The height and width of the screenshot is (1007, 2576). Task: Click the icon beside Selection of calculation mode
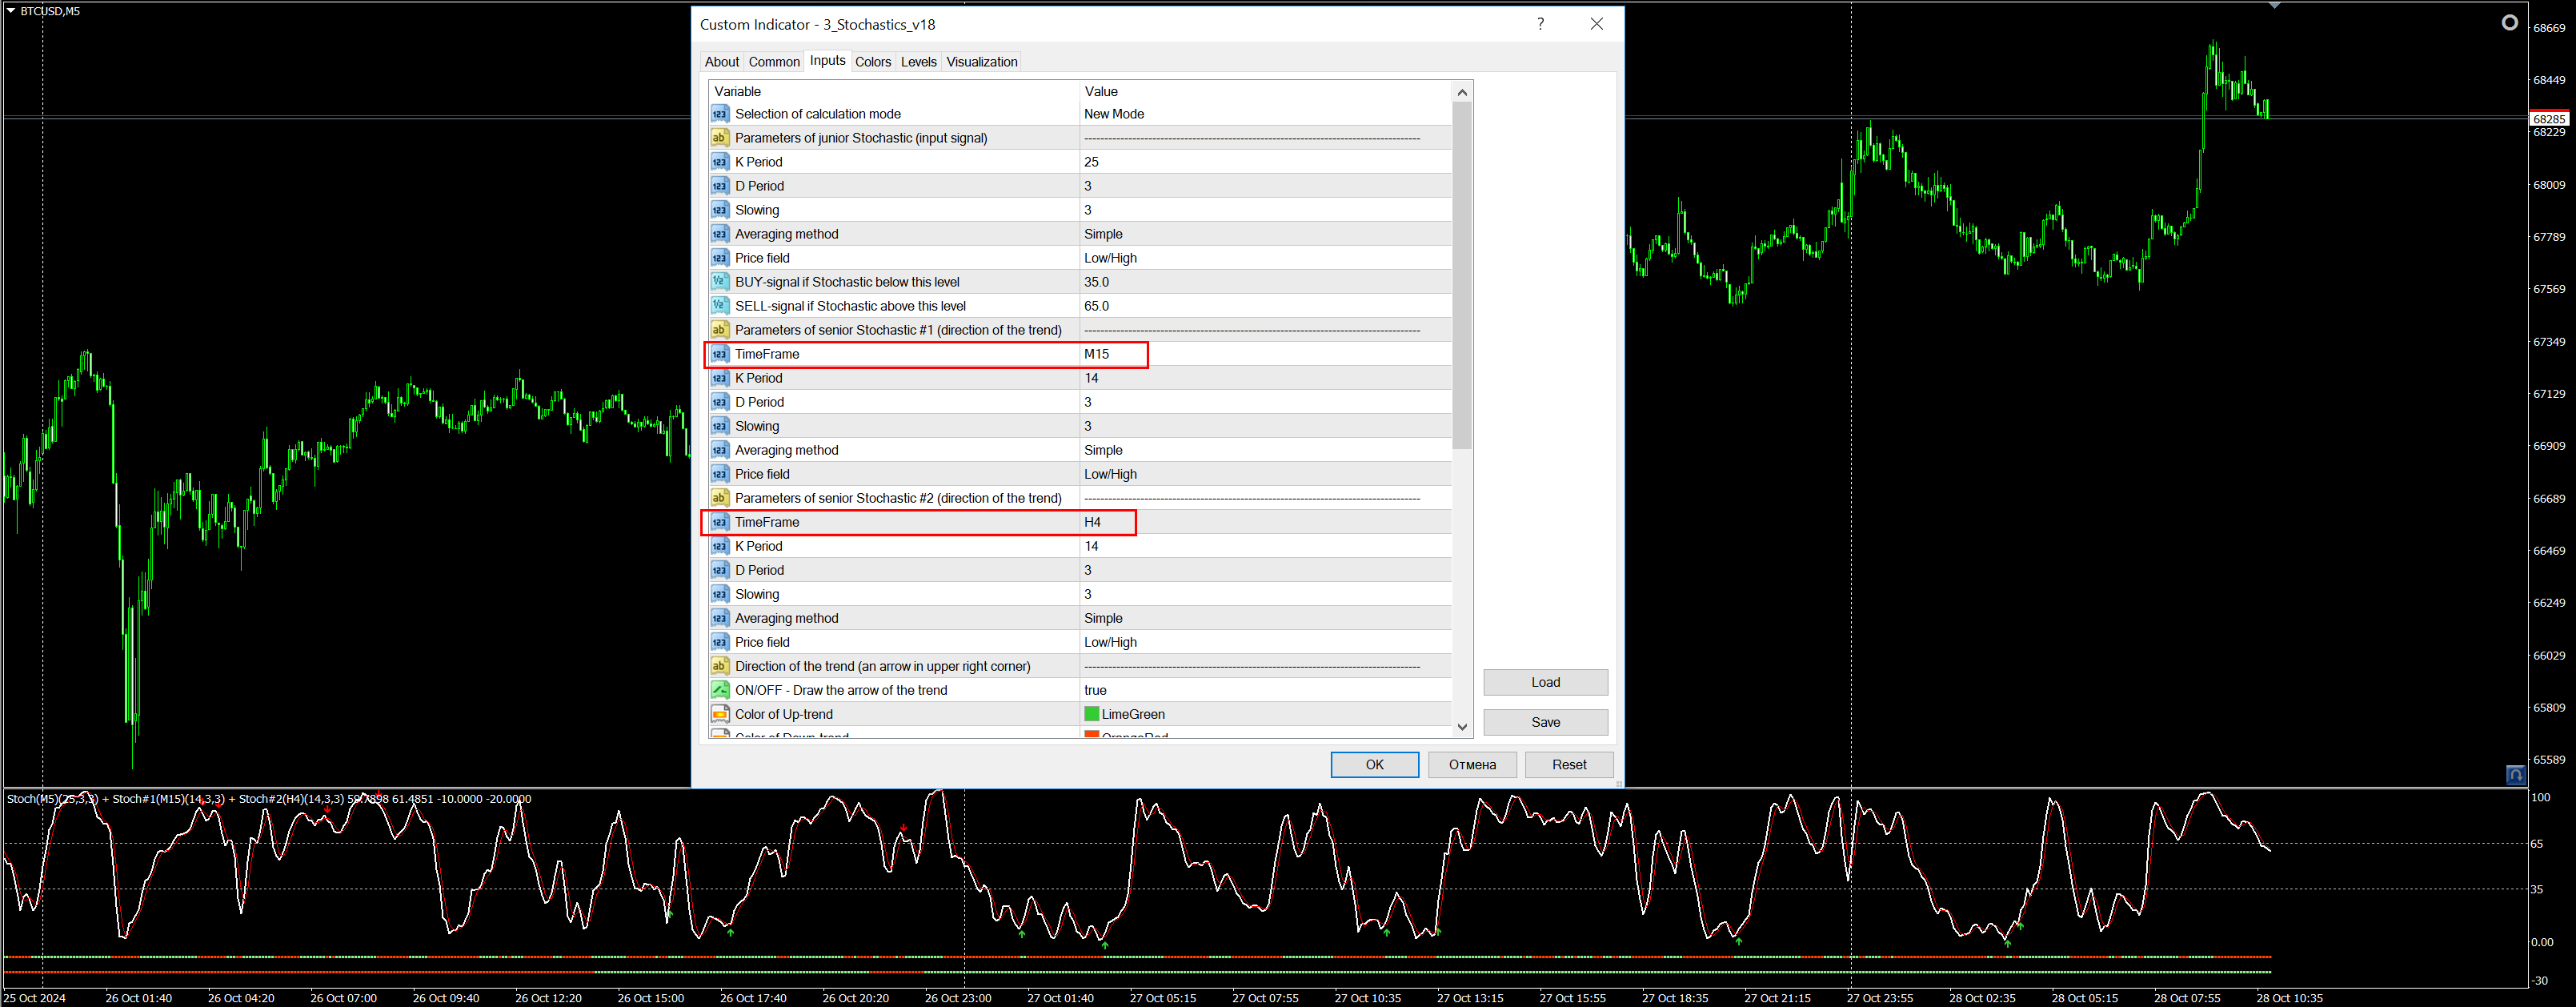pyautogui.click(x=719, y=114)
